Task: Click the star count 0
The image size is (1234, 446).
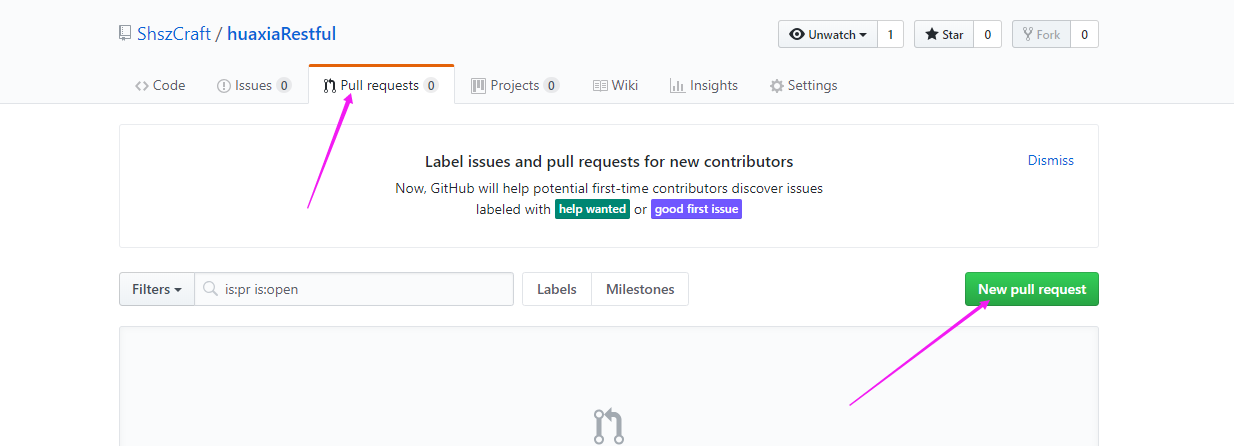Action: coord(987,34)
